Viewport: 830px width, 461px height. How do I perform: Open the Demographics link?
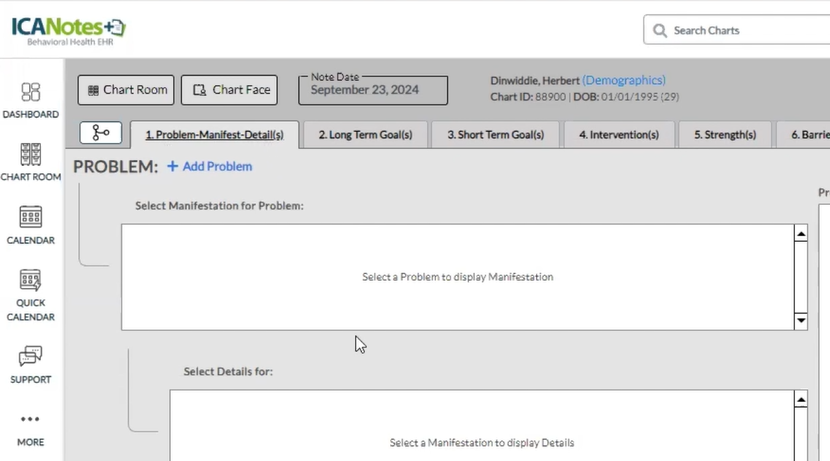(x=624, y=80)
